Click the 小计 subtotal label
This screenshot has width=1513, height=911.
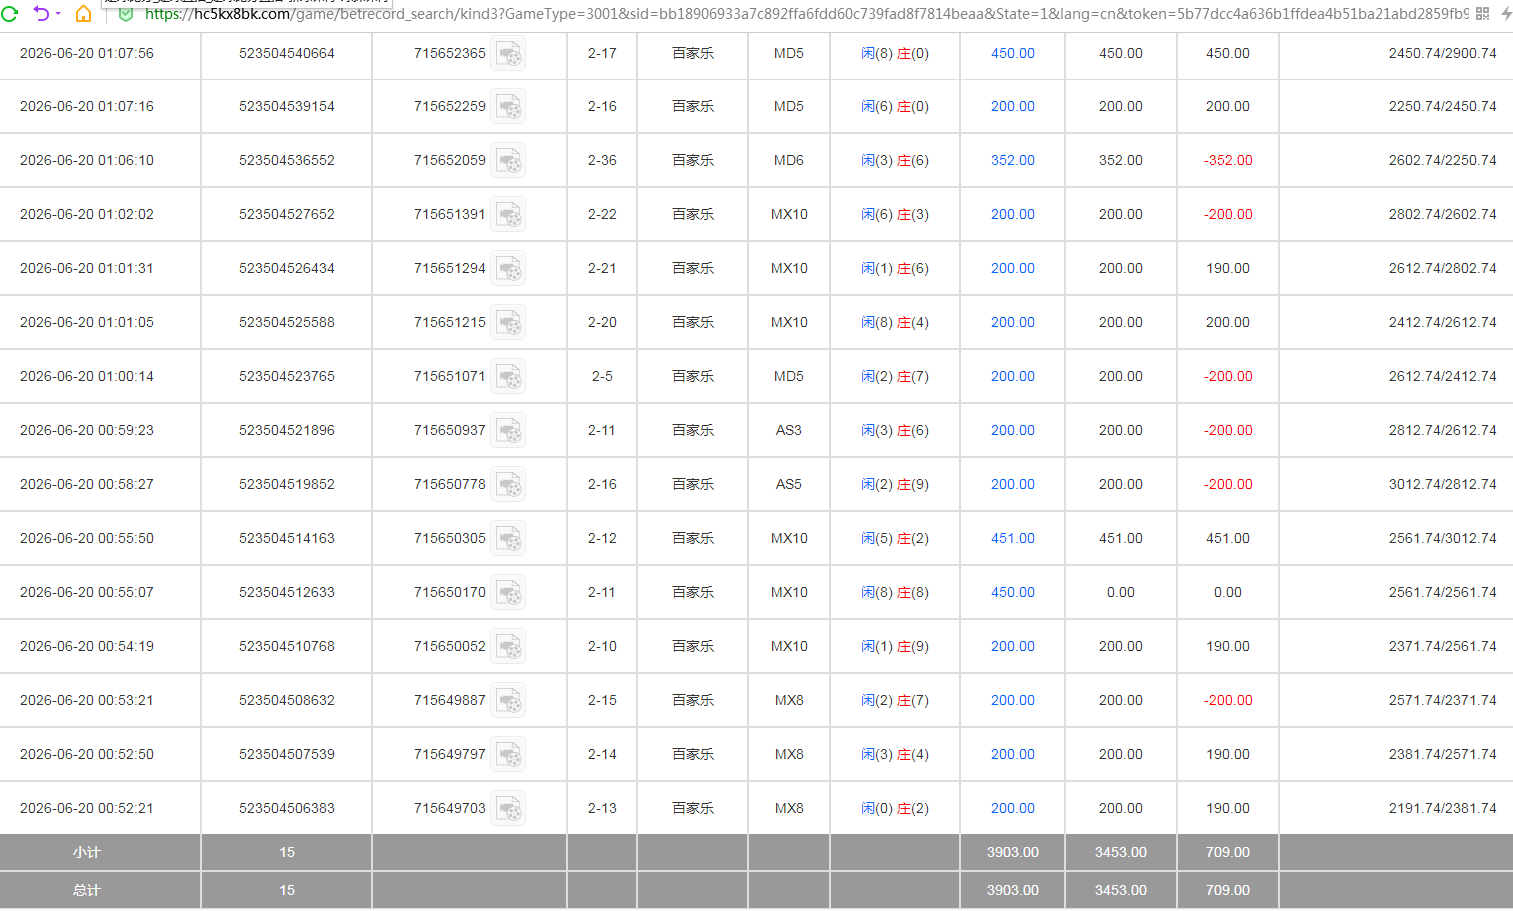[x=87, y=852]
